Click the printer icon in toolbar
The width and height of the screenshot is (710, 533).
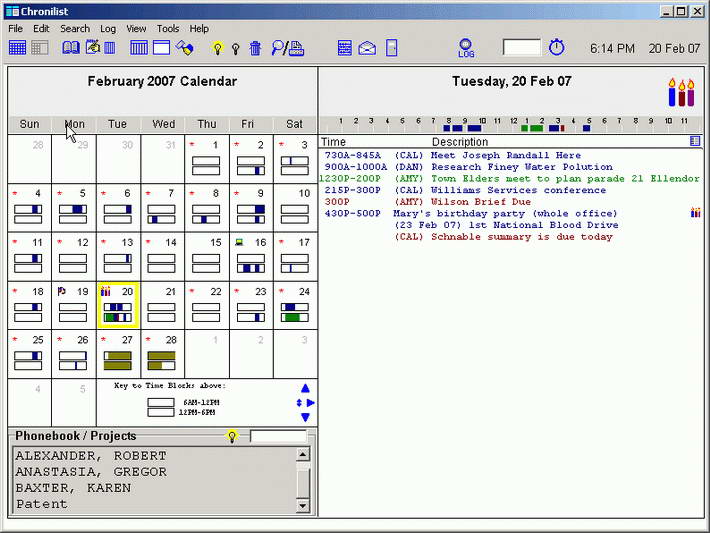297,48
